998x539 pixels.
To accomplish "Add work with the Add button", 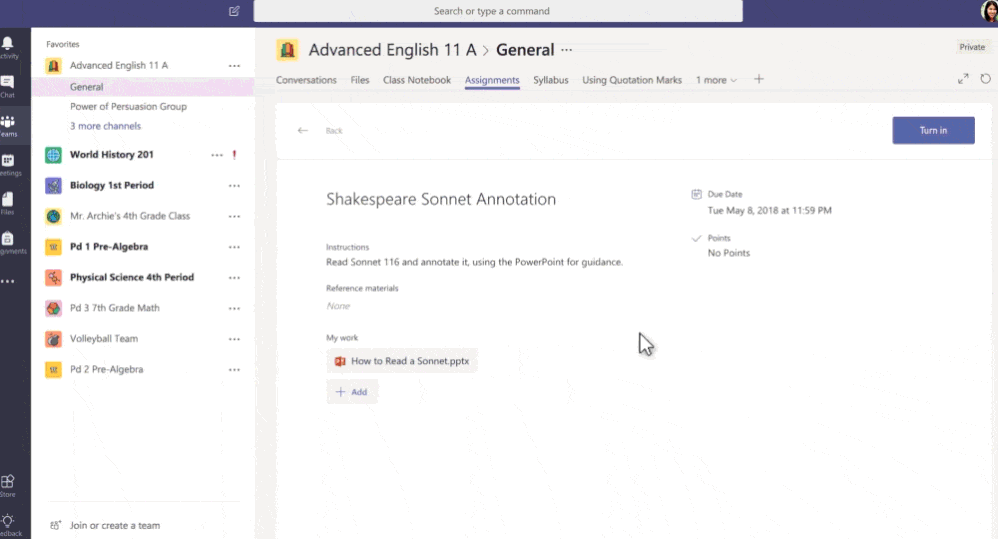I will [x=352, y=392].
